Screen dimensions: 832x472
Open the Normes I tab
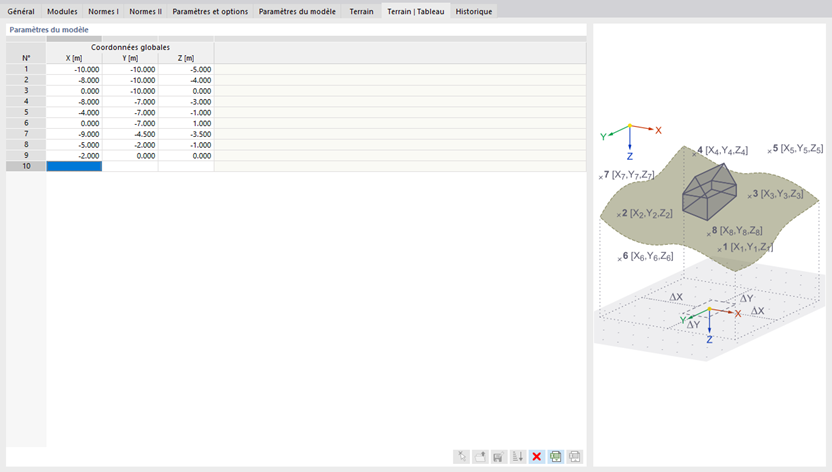tap(103, 11)
